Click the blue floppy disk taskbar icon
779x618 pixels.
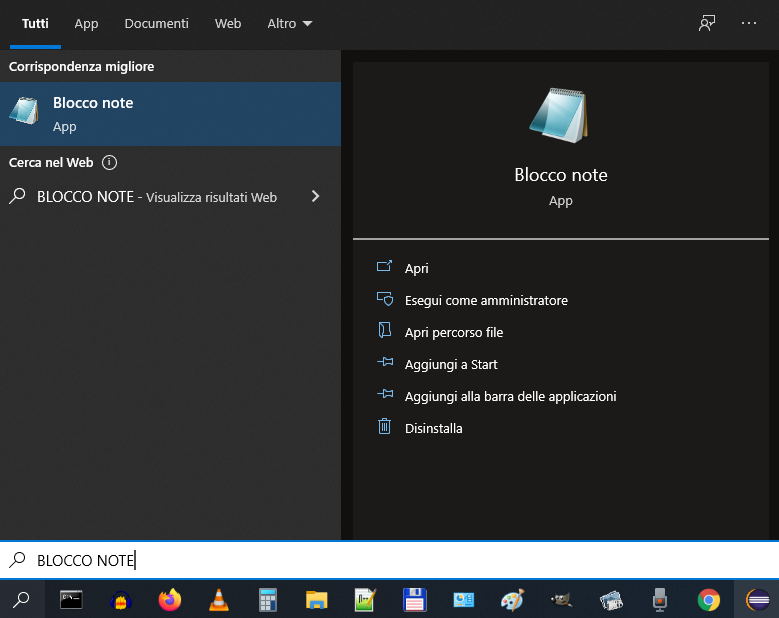[414, 600]
